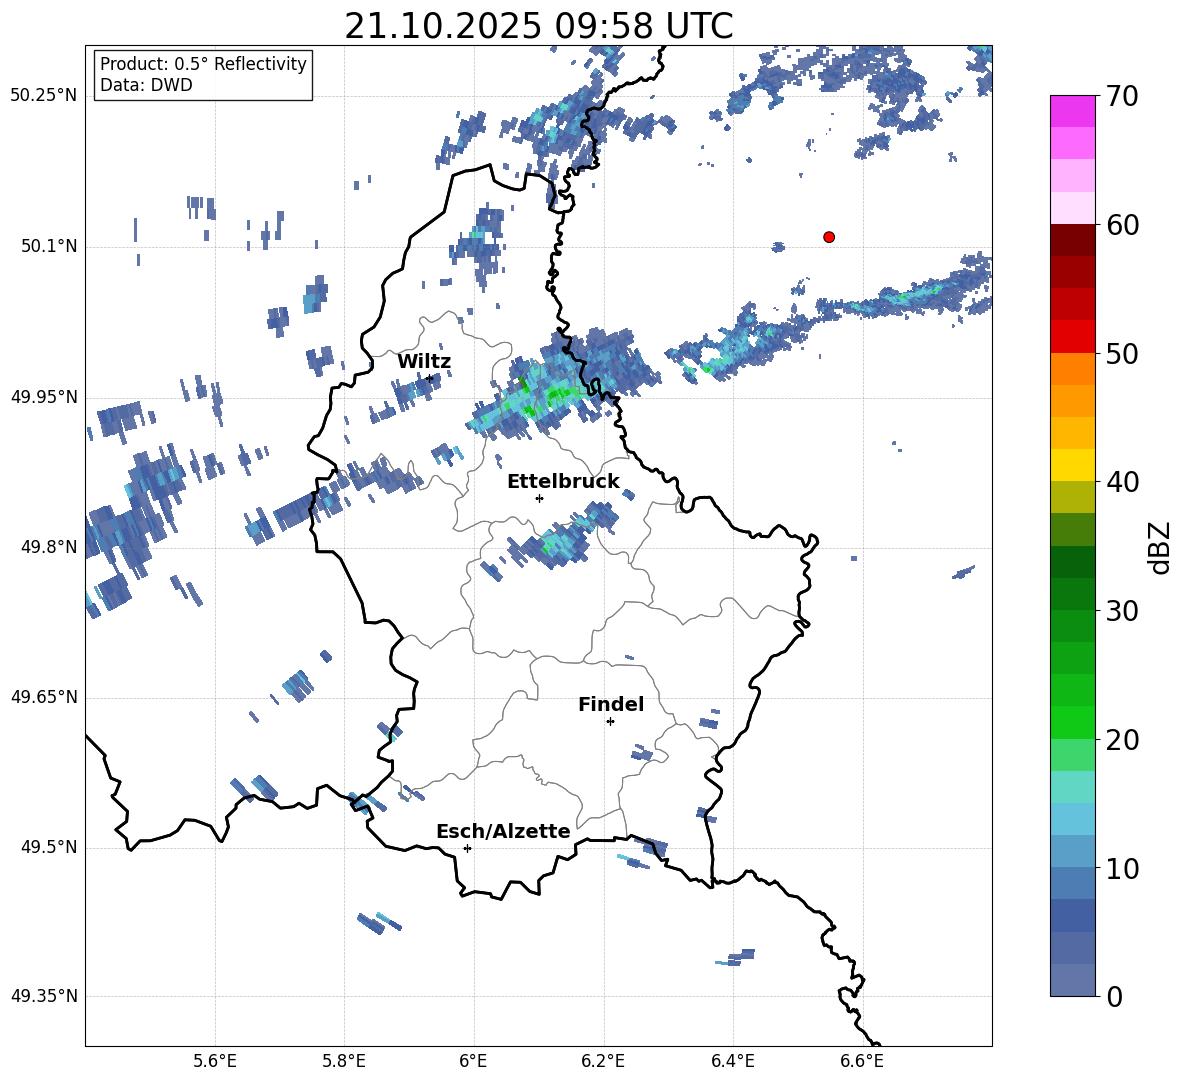
Task: Click the colorbar tick value 10
Action: pos(1121,868)
